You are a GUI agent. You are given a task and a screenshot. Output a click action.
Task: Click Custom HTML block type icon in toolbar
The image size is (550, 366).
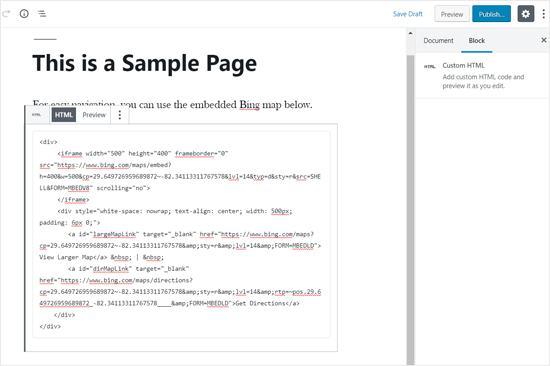pyautogui.click(x=36, y=115)
